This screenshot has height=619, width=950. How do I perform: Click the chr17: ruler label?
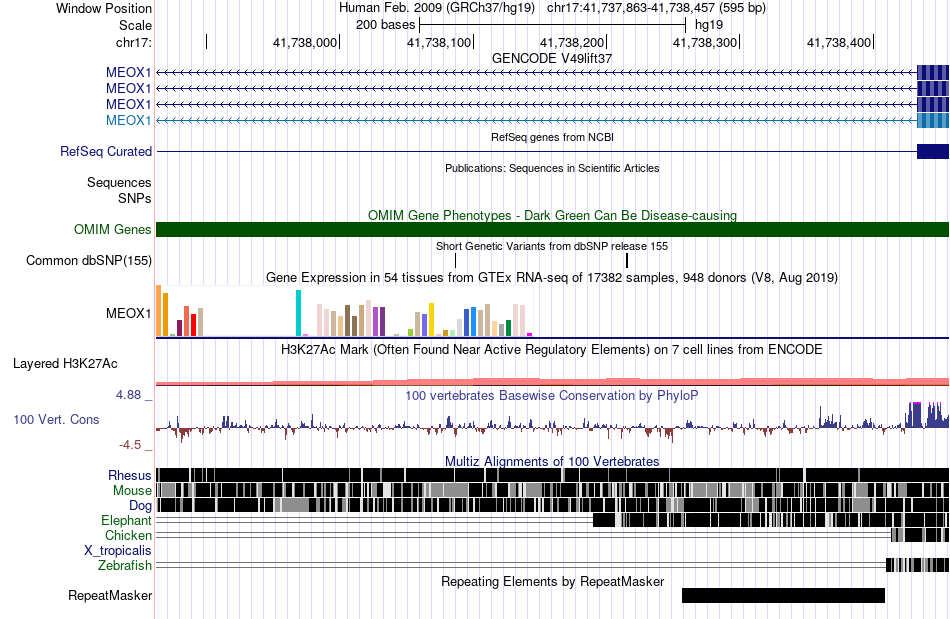pos(133,42)
